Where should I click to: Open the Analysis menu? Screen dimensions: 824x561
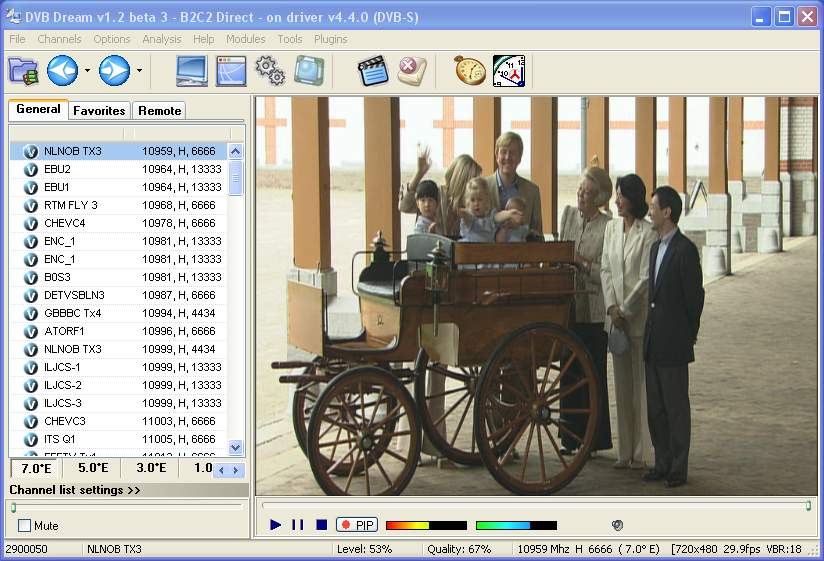click(x=161, y=39)
